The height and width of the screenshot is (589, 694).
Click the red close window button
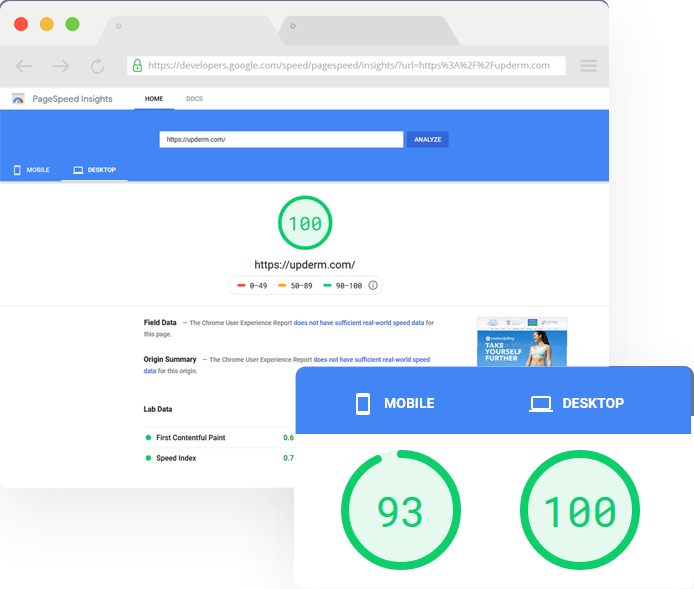click(21, 24)
